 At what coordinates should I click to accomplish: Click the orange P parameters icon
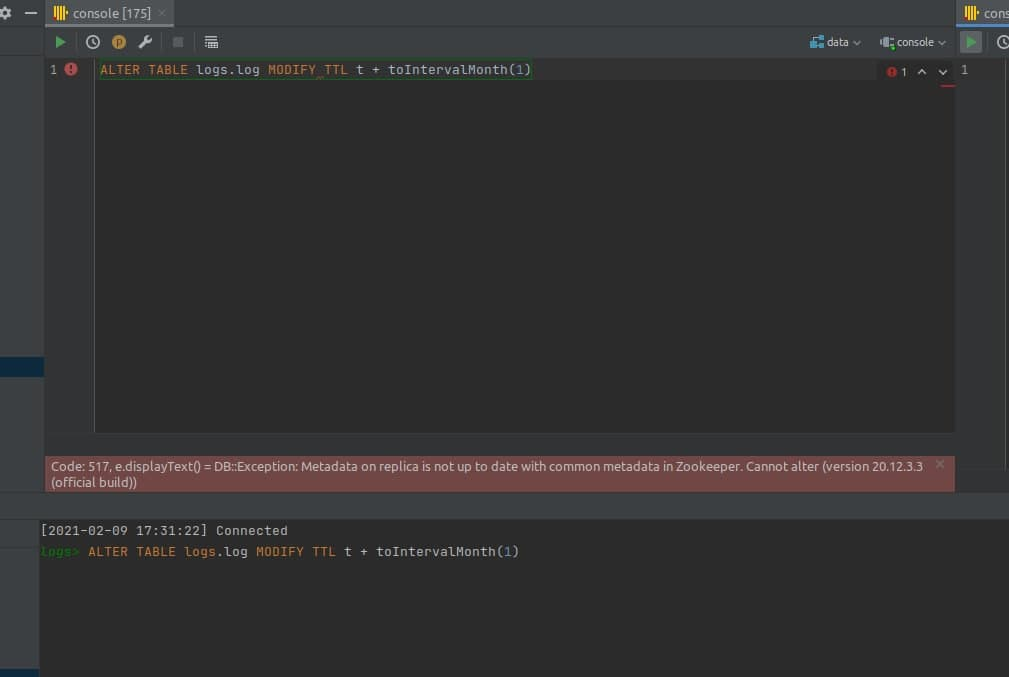119,42
